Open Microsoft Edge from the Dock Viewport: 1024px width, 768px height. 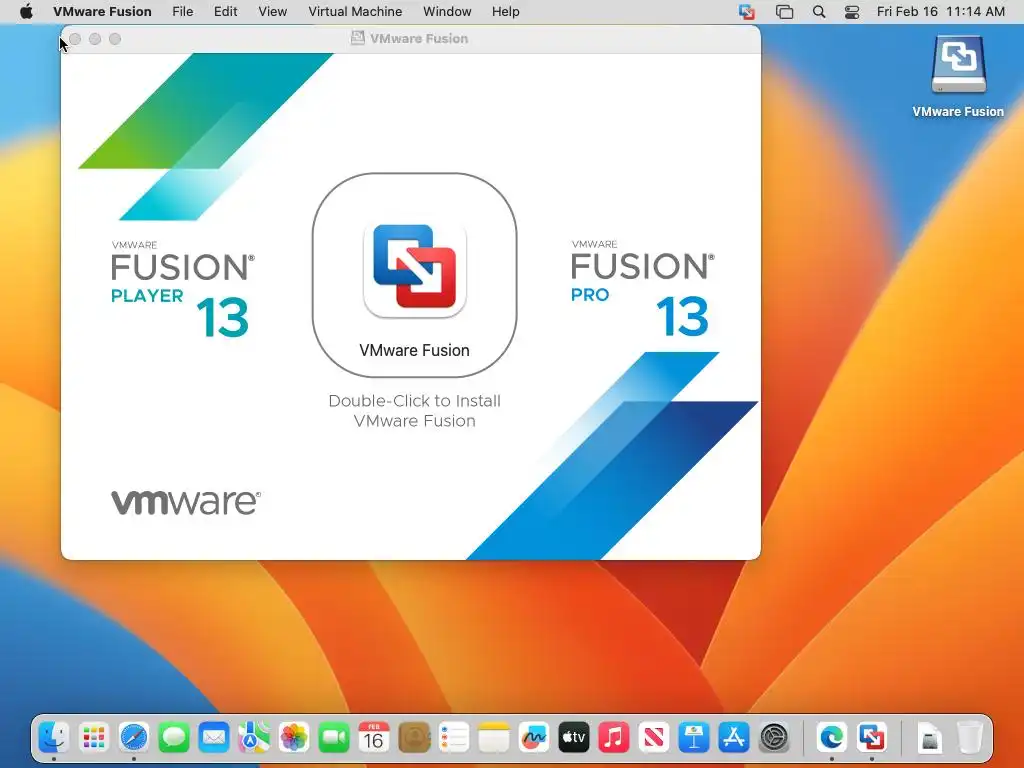pyautogui.click(x=832, y=738)
